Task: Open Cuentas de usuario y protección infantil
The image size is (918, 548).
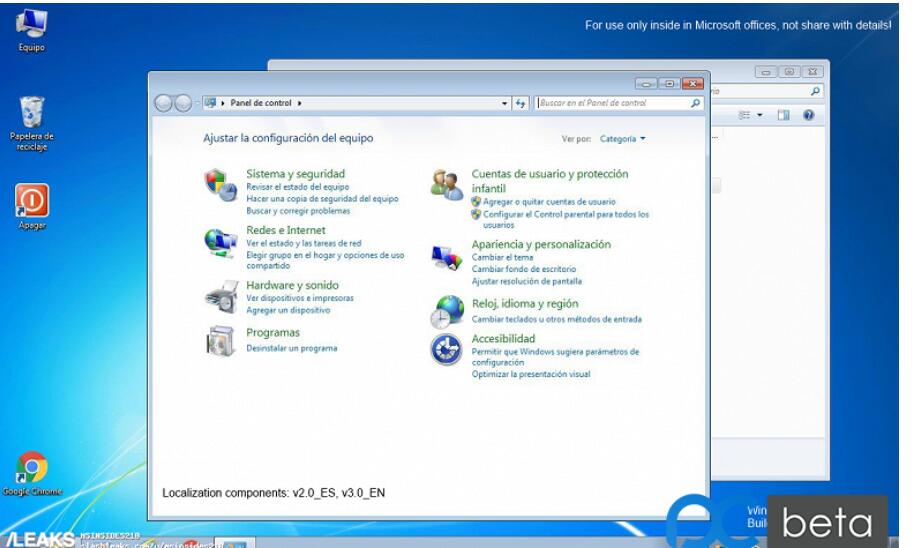Action: [550, 181]
